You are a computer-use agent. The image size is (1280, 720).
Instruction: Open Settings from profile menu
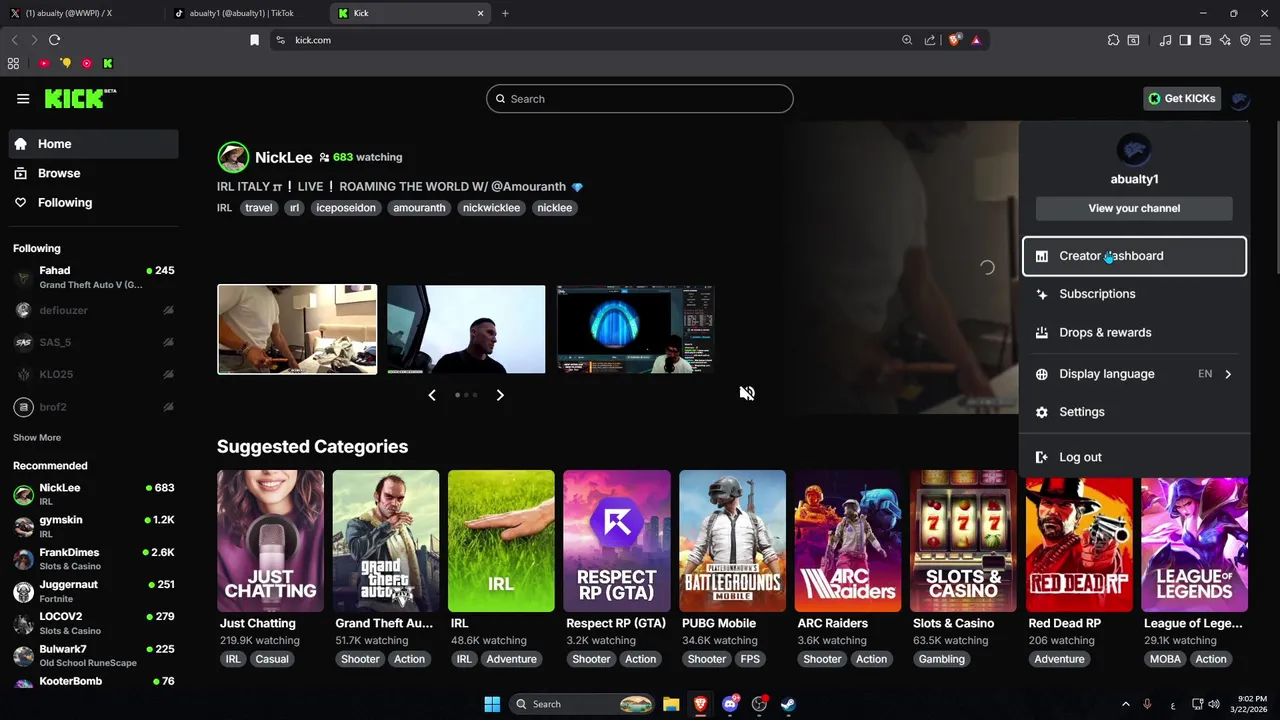click(x=1134, y=412)
